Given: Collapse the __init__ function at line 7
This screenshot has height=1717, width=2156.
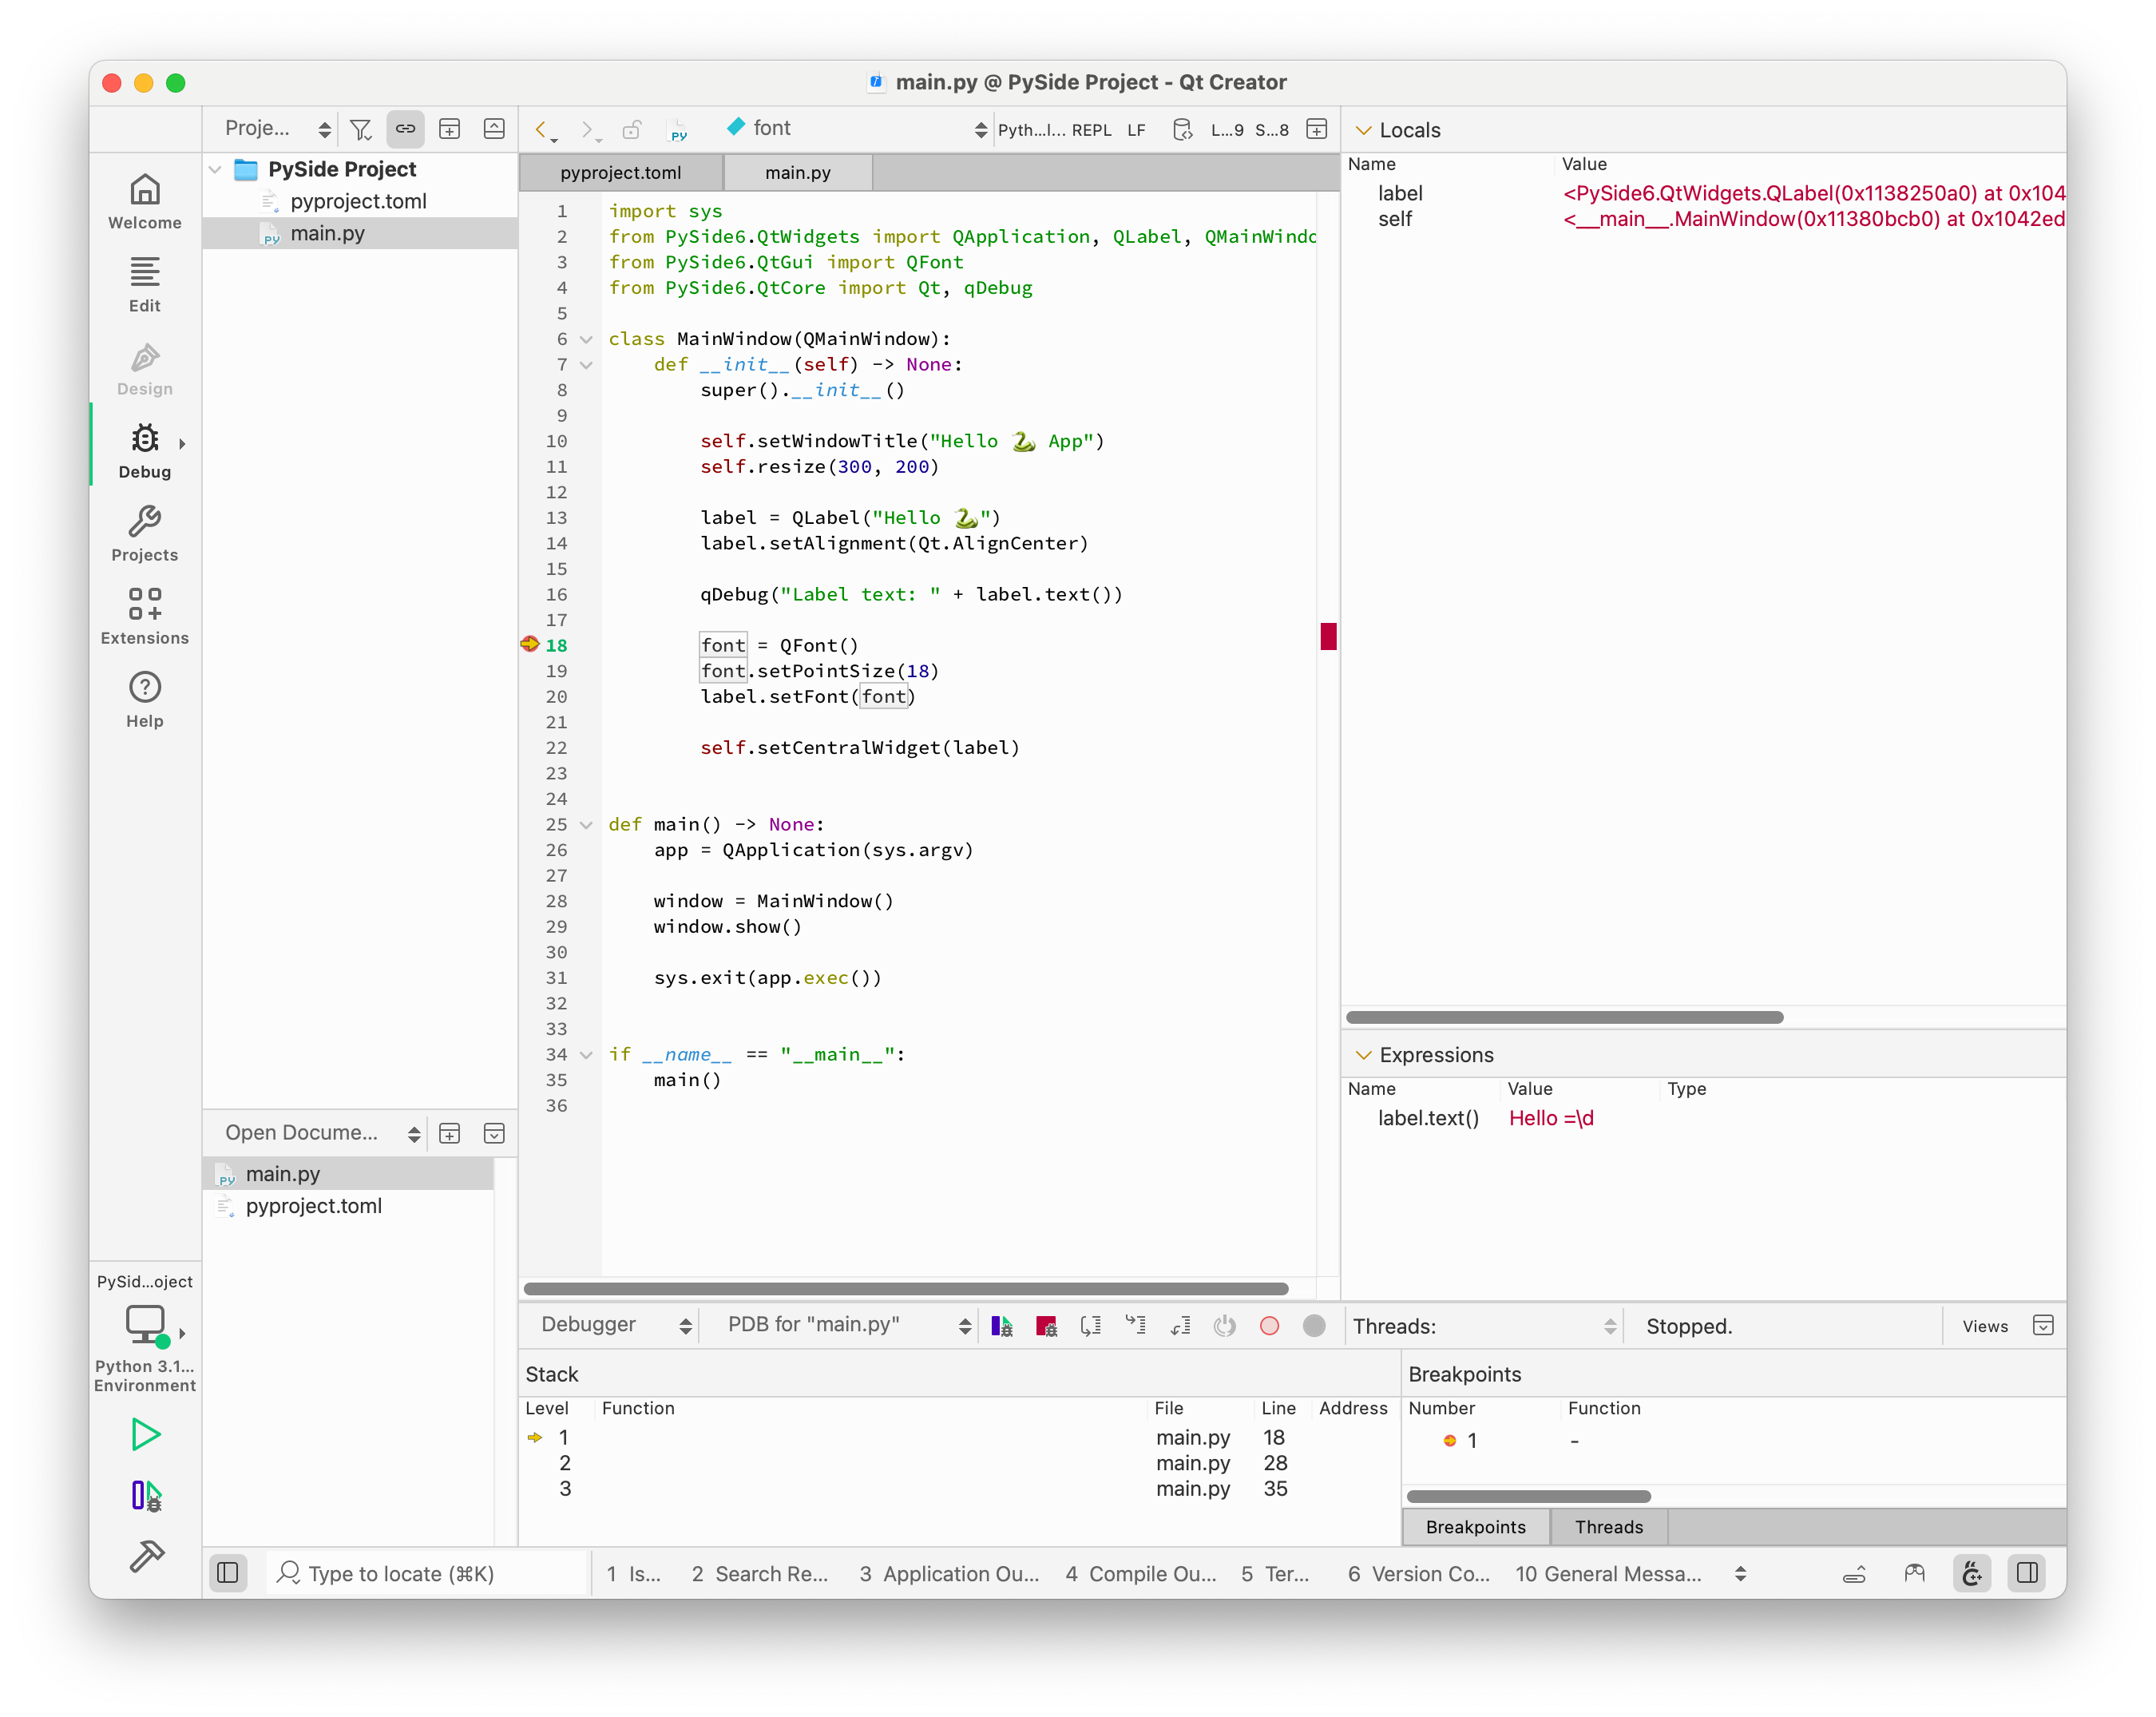Looking at the screenshot, I should point(586,365).
